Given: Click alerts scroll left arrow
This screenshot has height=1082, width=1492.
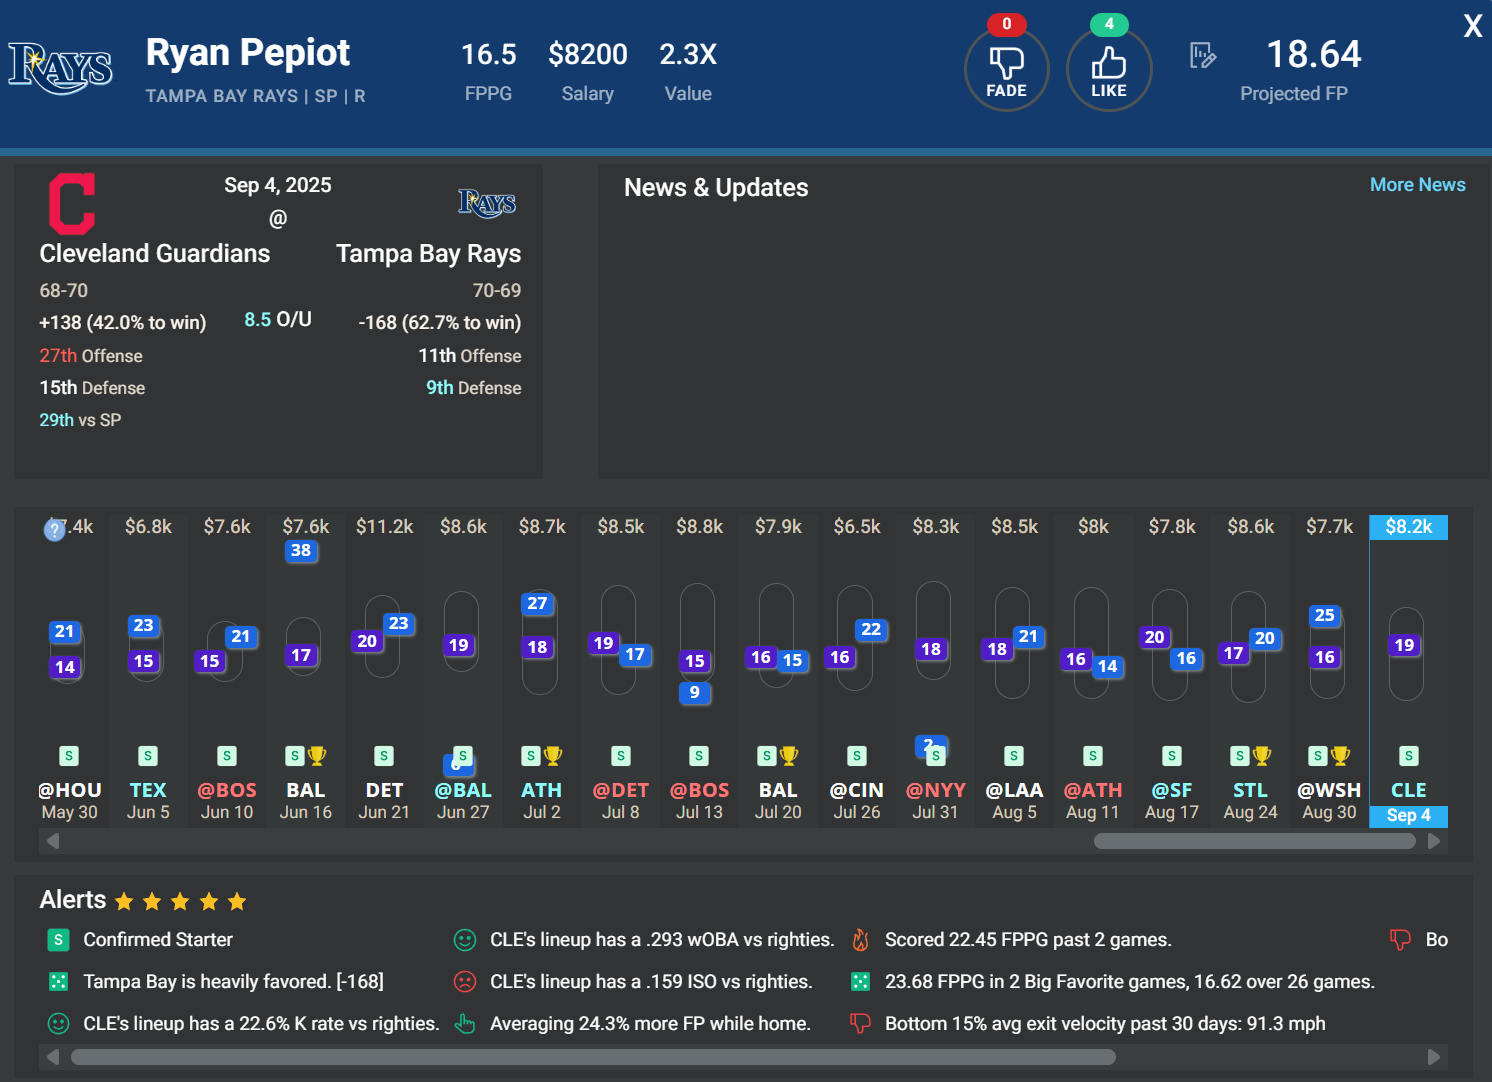Looking at the screenshot, I should (x=53, y=1057).
